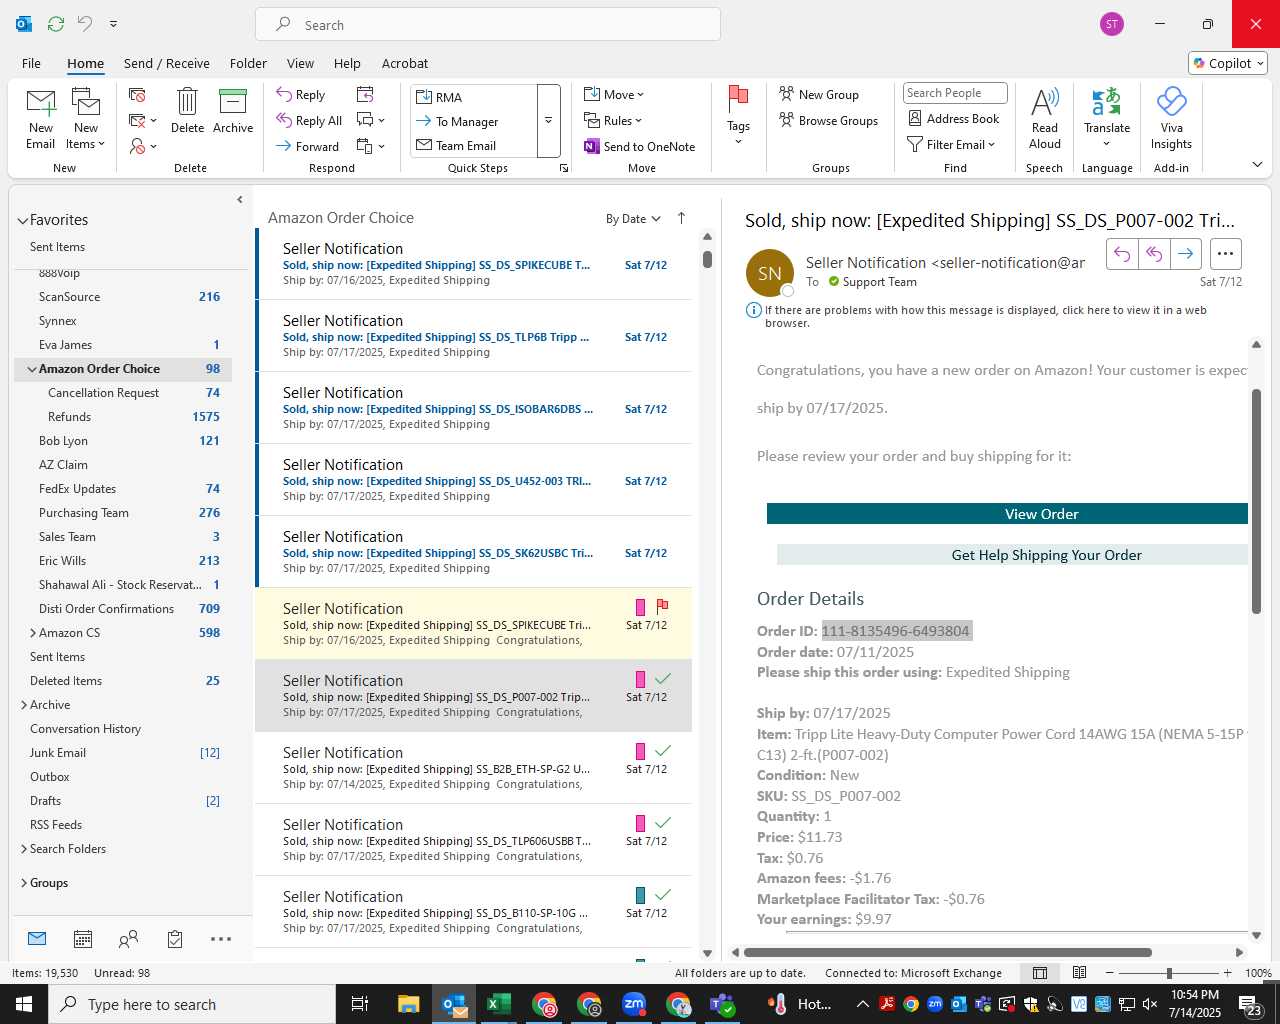Click Reply in the Respond group
This screenshot has height=1024, width=1280.
301,95
